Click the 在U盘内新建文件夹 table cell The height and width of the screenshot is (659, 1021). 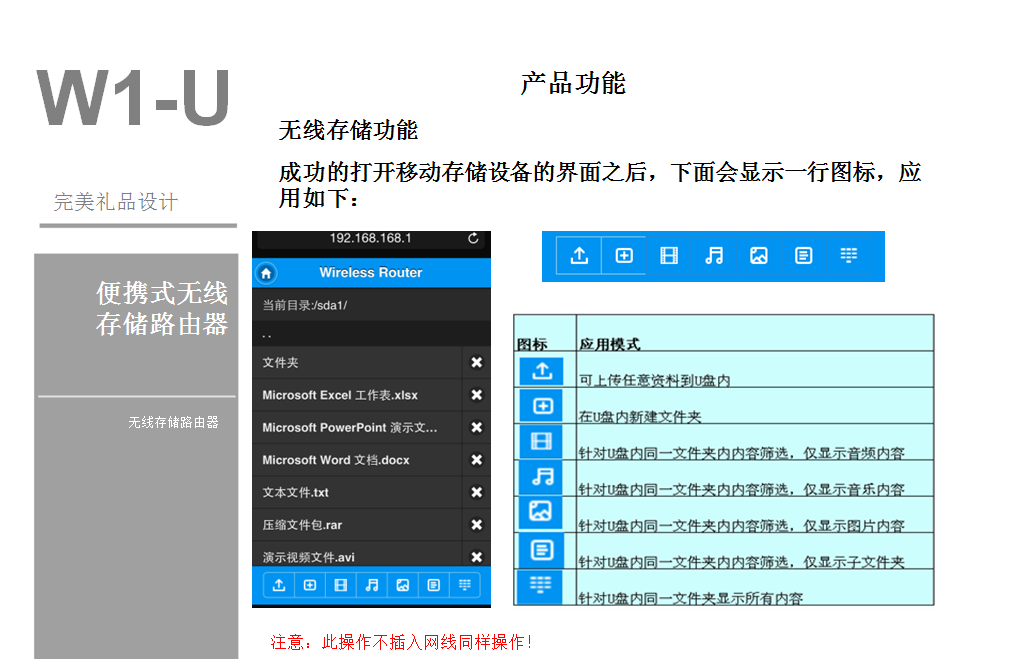[x=755, y=406]
